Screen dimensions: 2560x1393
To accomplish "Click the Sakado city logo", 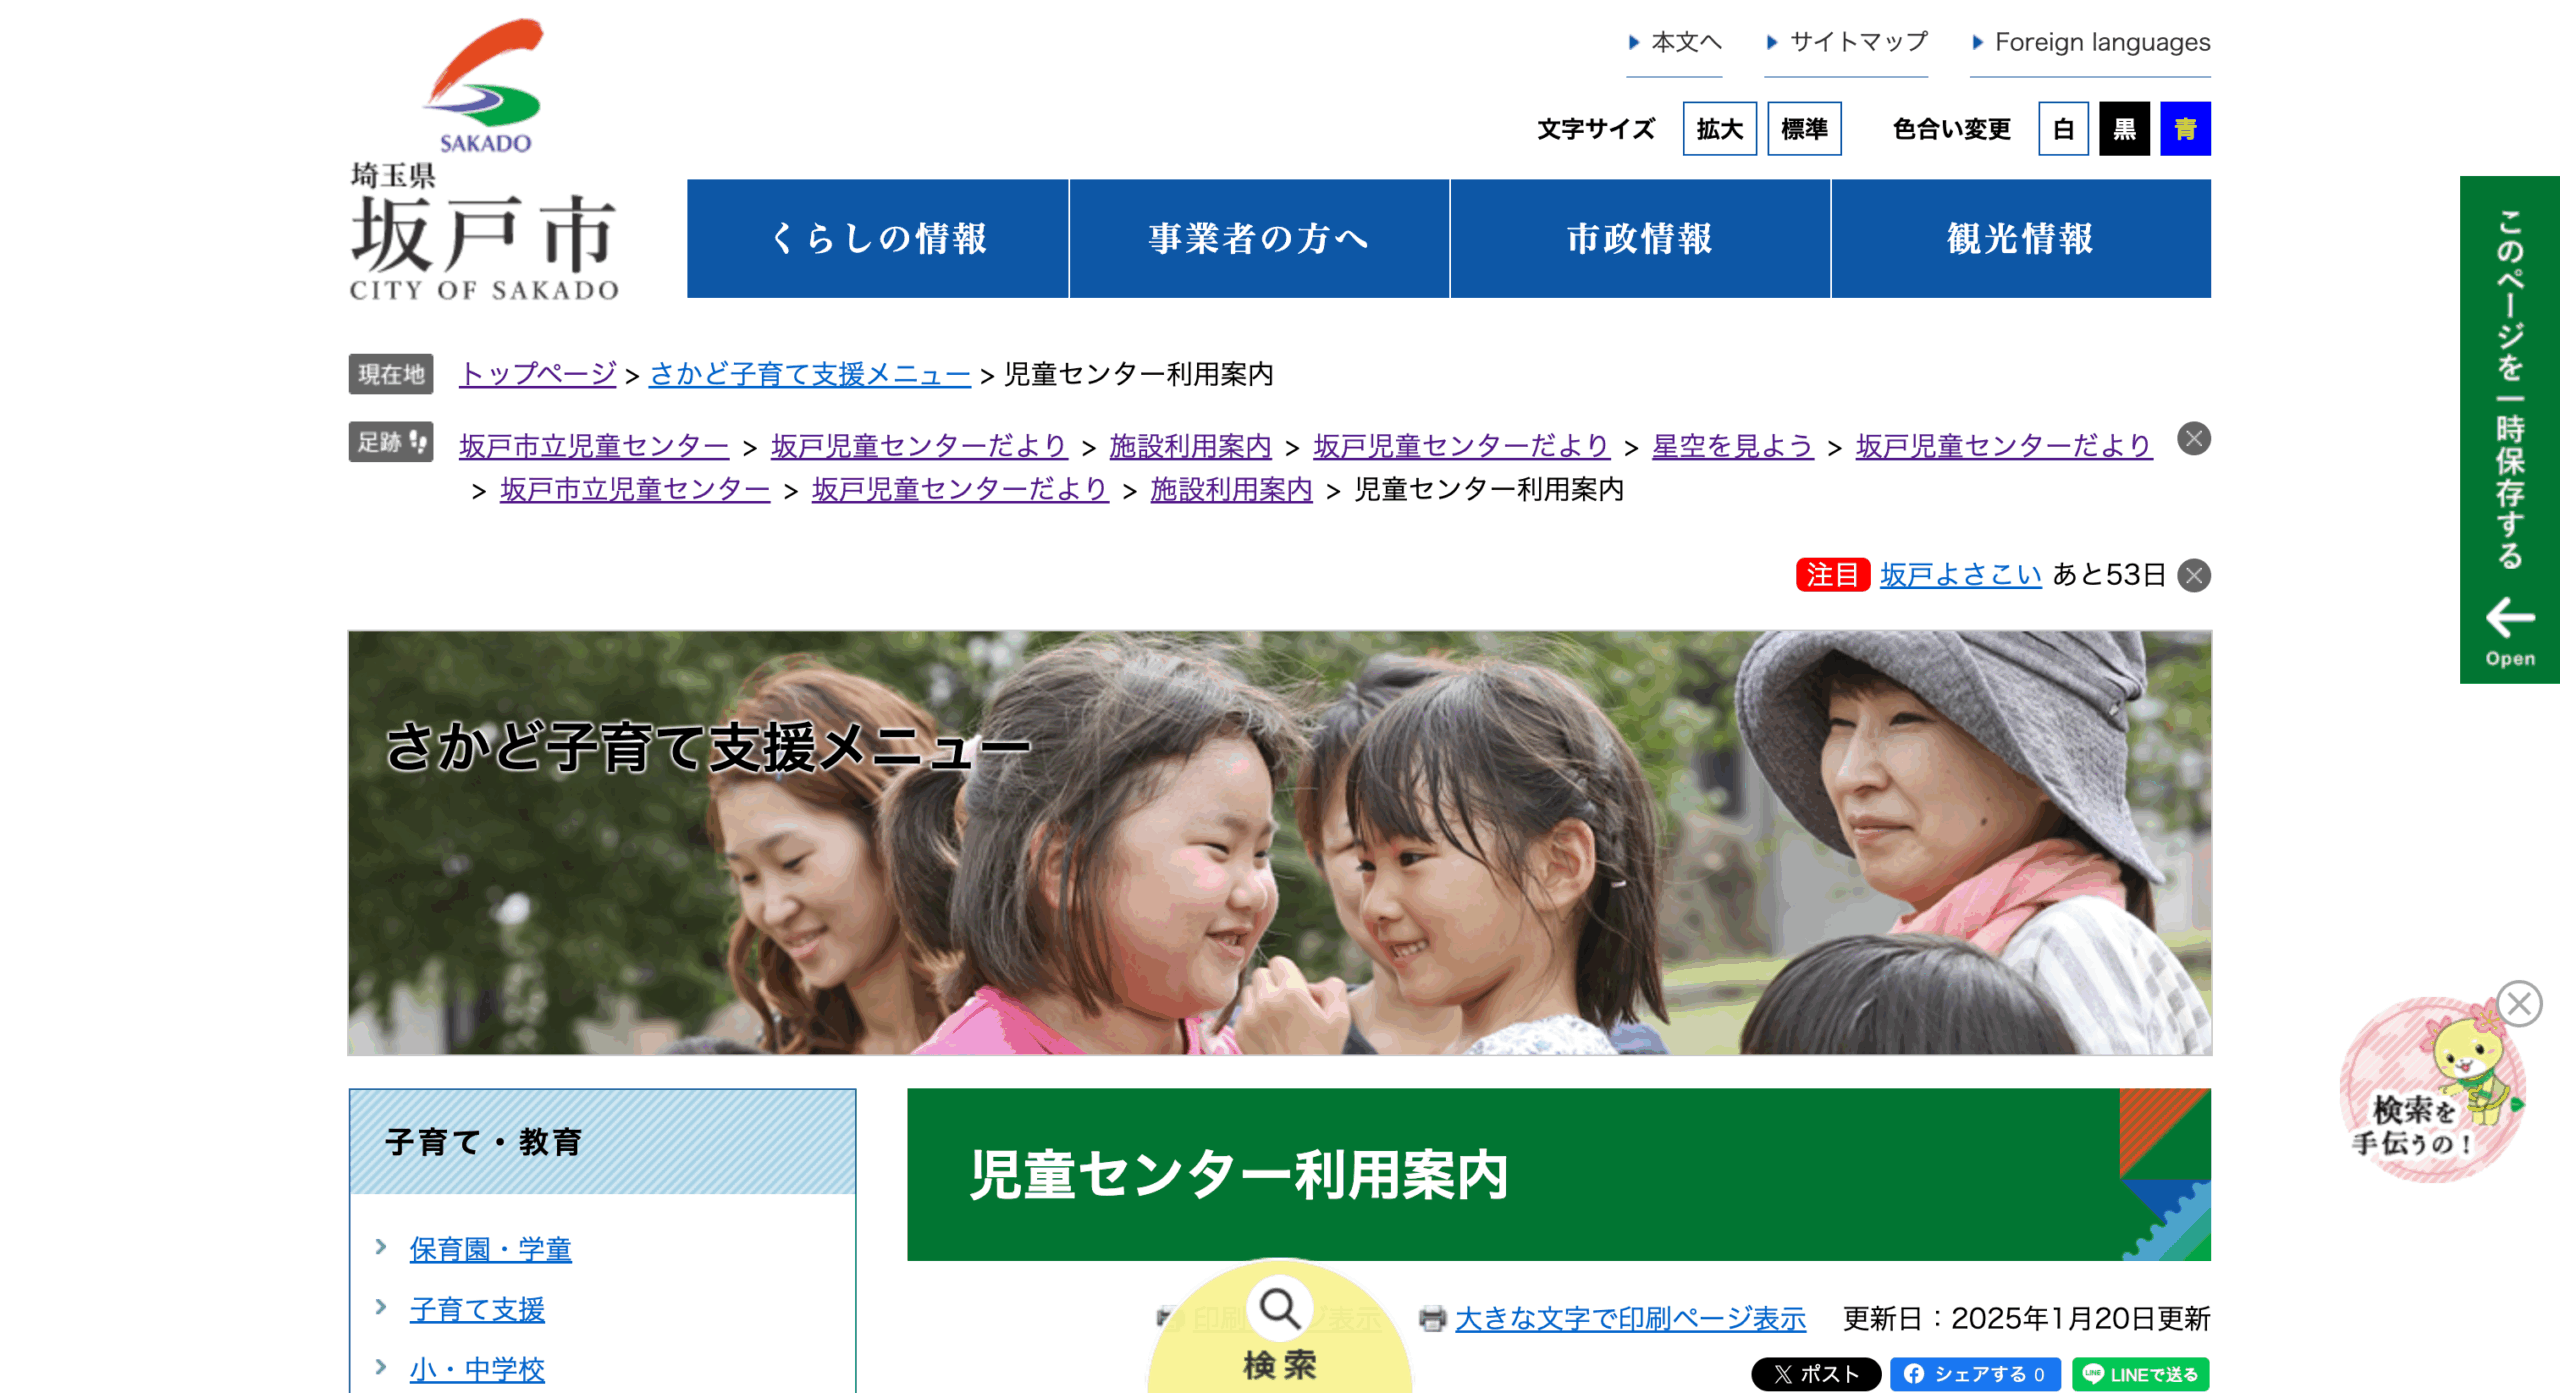I will click(x=484, y=159).
